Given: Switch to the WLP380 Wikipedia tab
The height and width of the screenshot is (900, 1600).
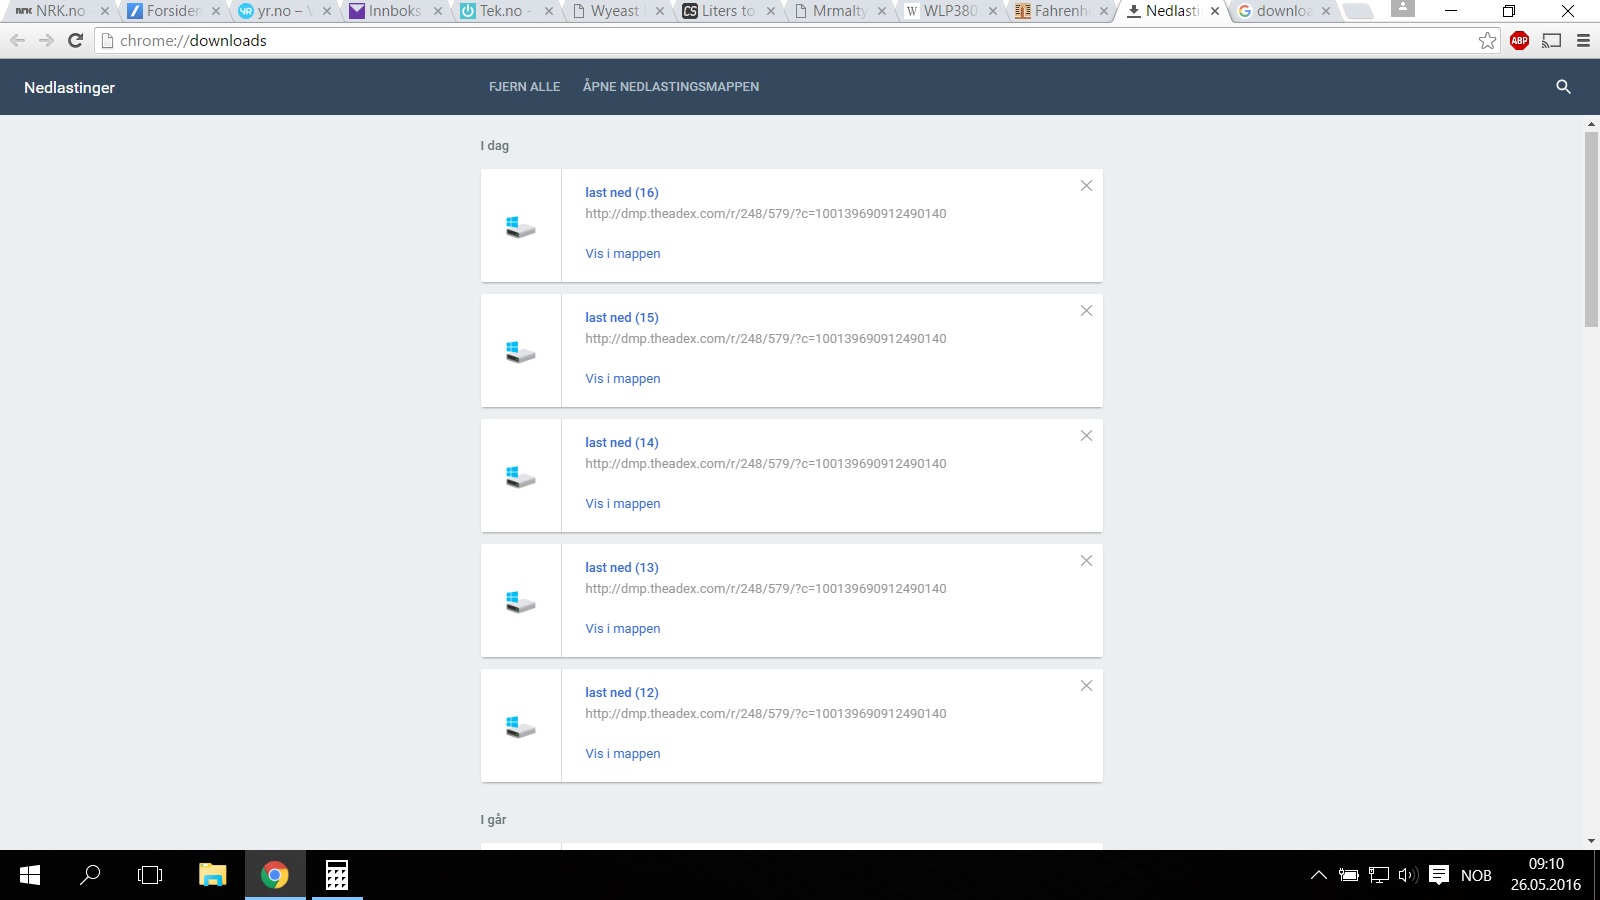Looking at the screenshot, I should pyautogui.click(x=949, y=11).
